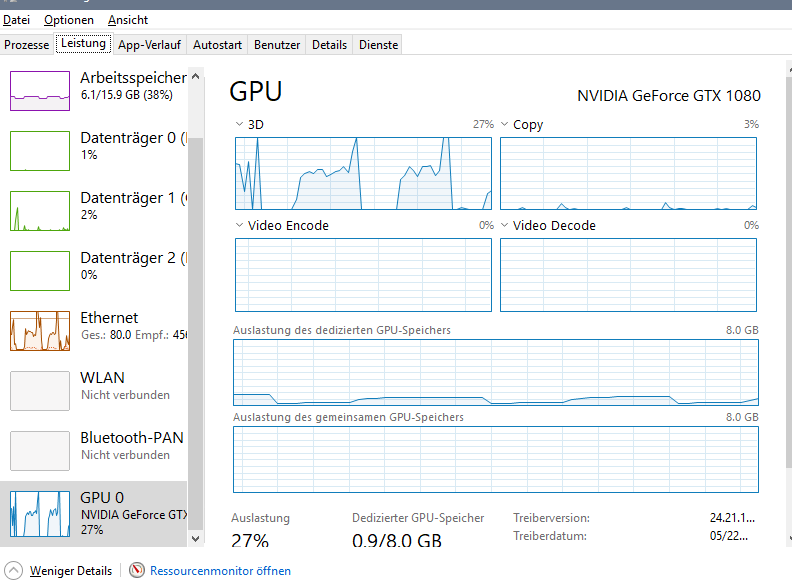Open the Copy engine dropdown chevron
Viewport: 792px width, 583px height.
[504, 124]
